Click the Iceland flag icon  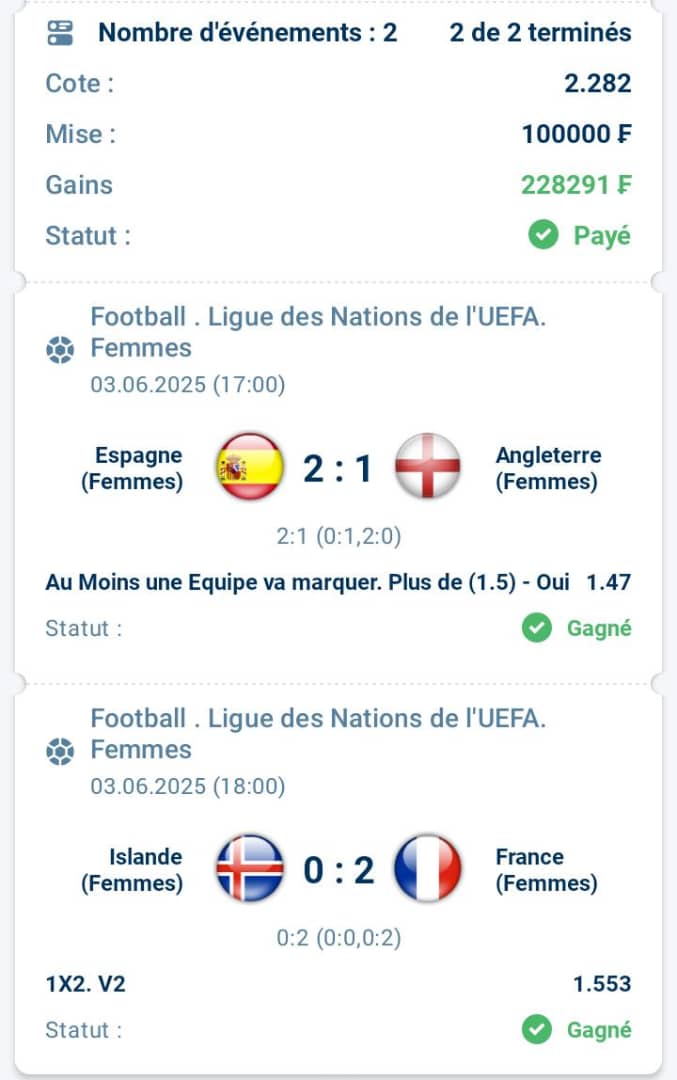[250, 868]
